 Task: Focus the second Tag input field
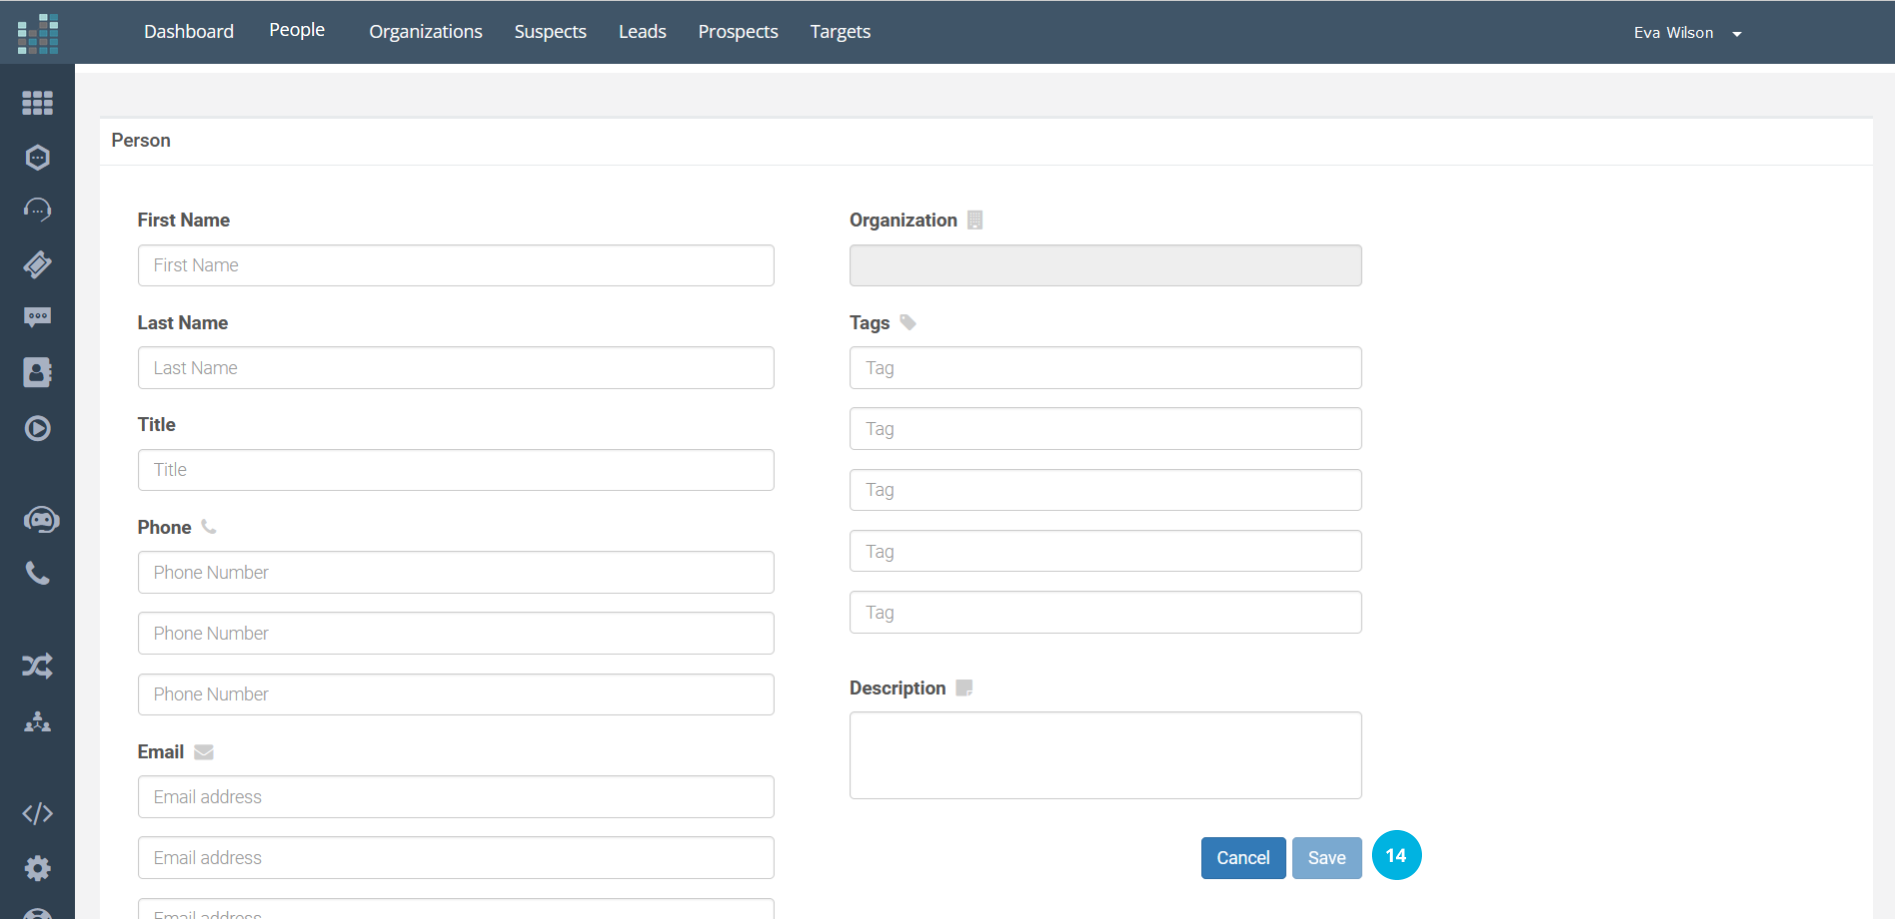1106,429
